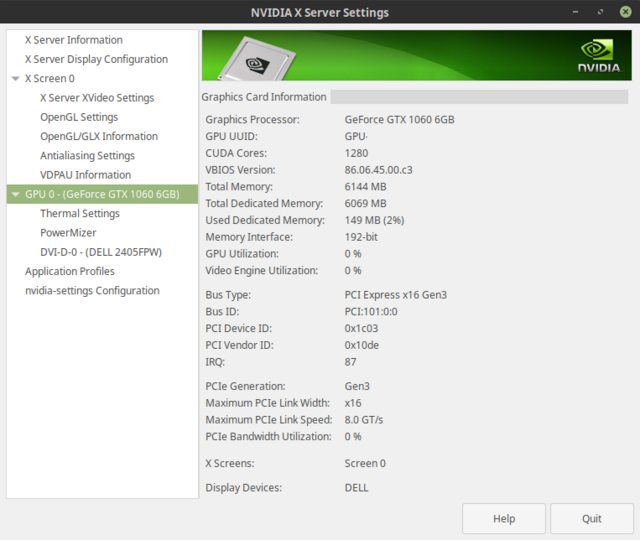Click Used Dedicated Memory 149 MB (2%)

[x=374, y=220]
